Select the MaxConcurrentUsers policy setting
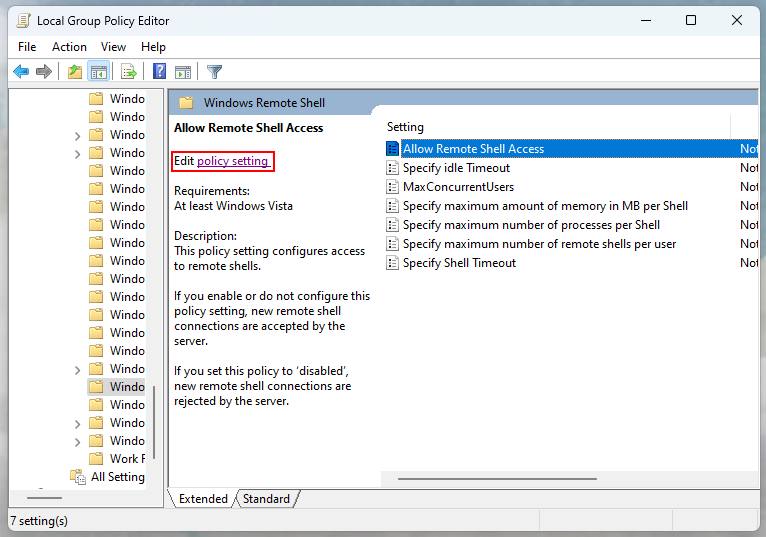Screen dimensions: 766x537 458,187
